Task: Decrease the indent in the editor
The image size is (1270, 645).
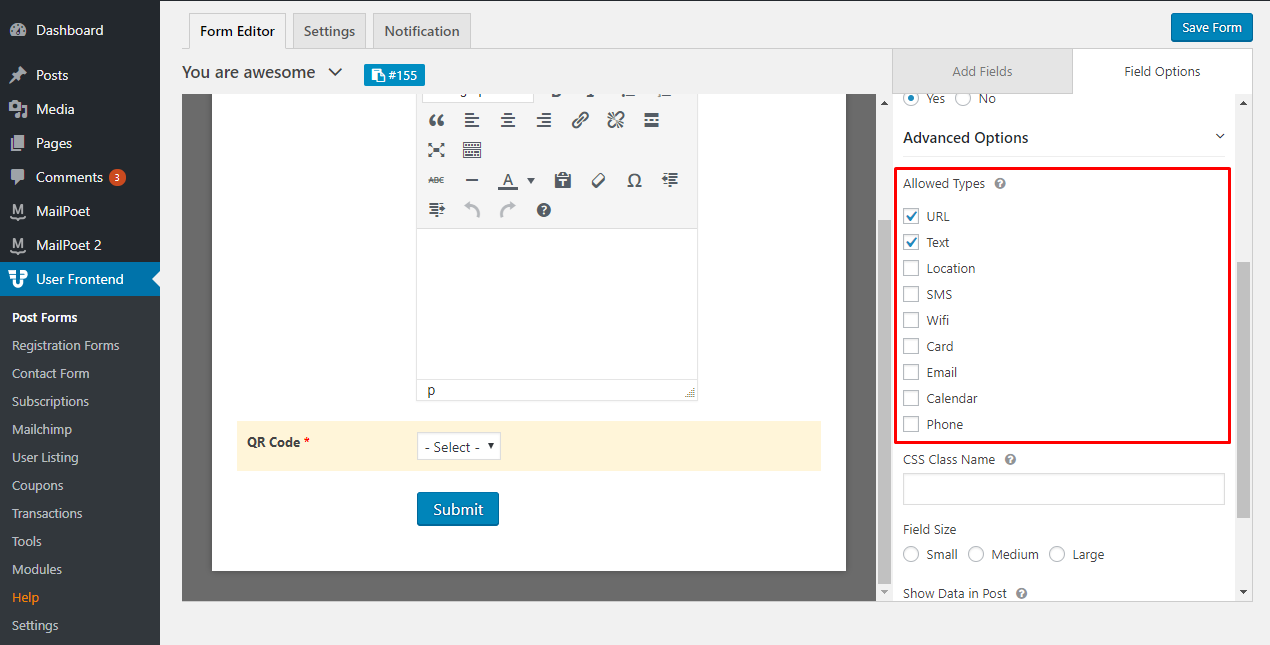Action: coord(670,180)
